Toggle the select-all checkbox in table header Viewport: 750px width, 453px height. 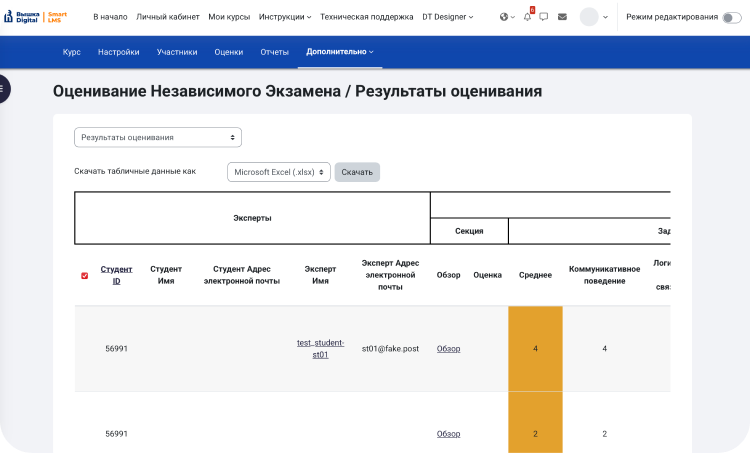[x=85, y=276]
